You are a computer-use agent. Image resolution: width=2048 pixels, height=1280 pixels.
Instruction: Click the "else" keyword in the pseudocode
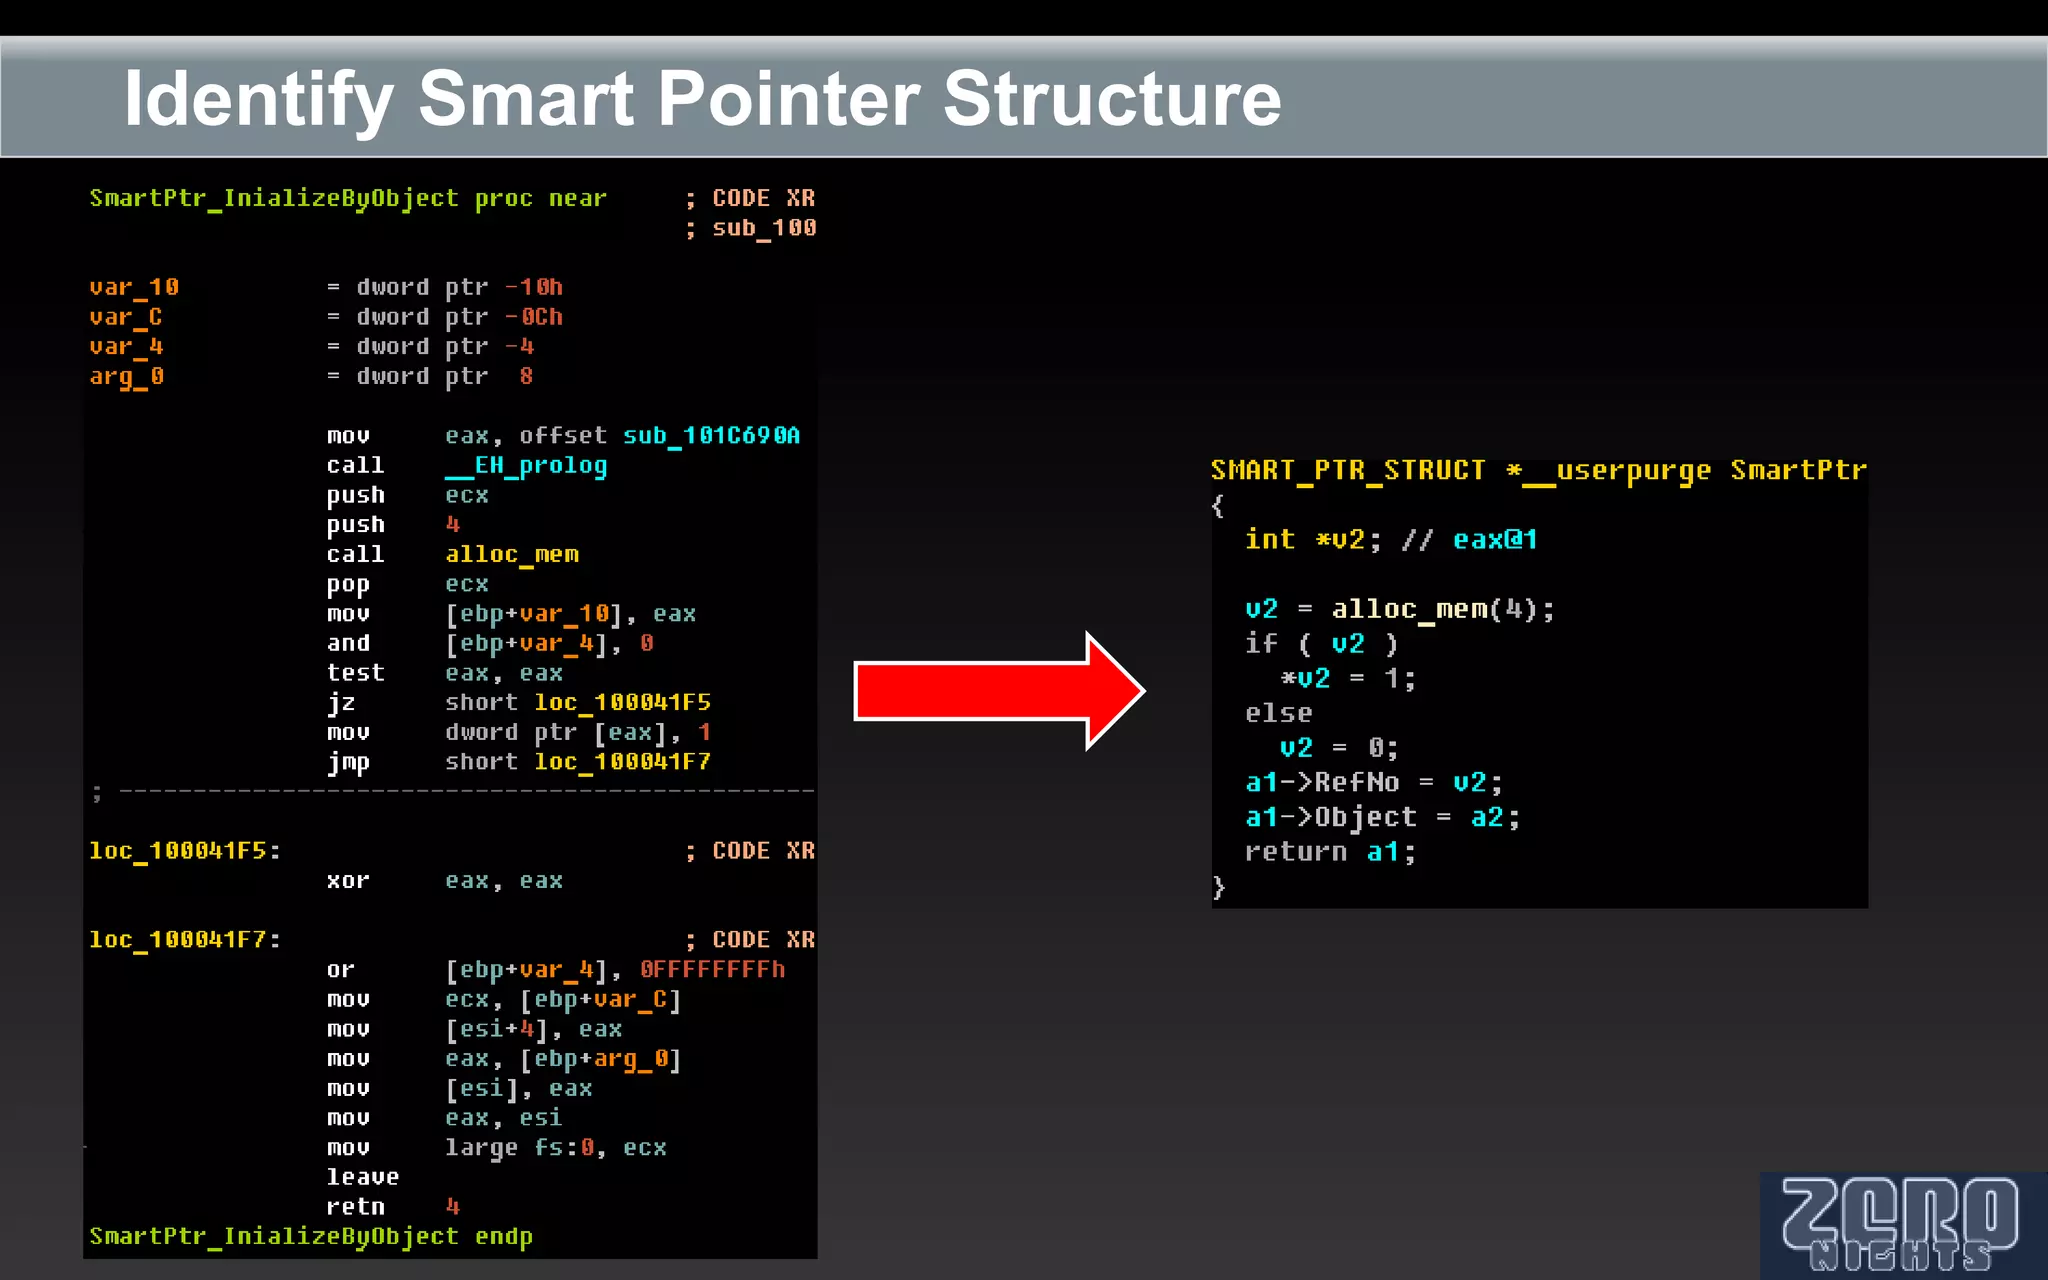pyautogui.click(x=1278, y=714)
